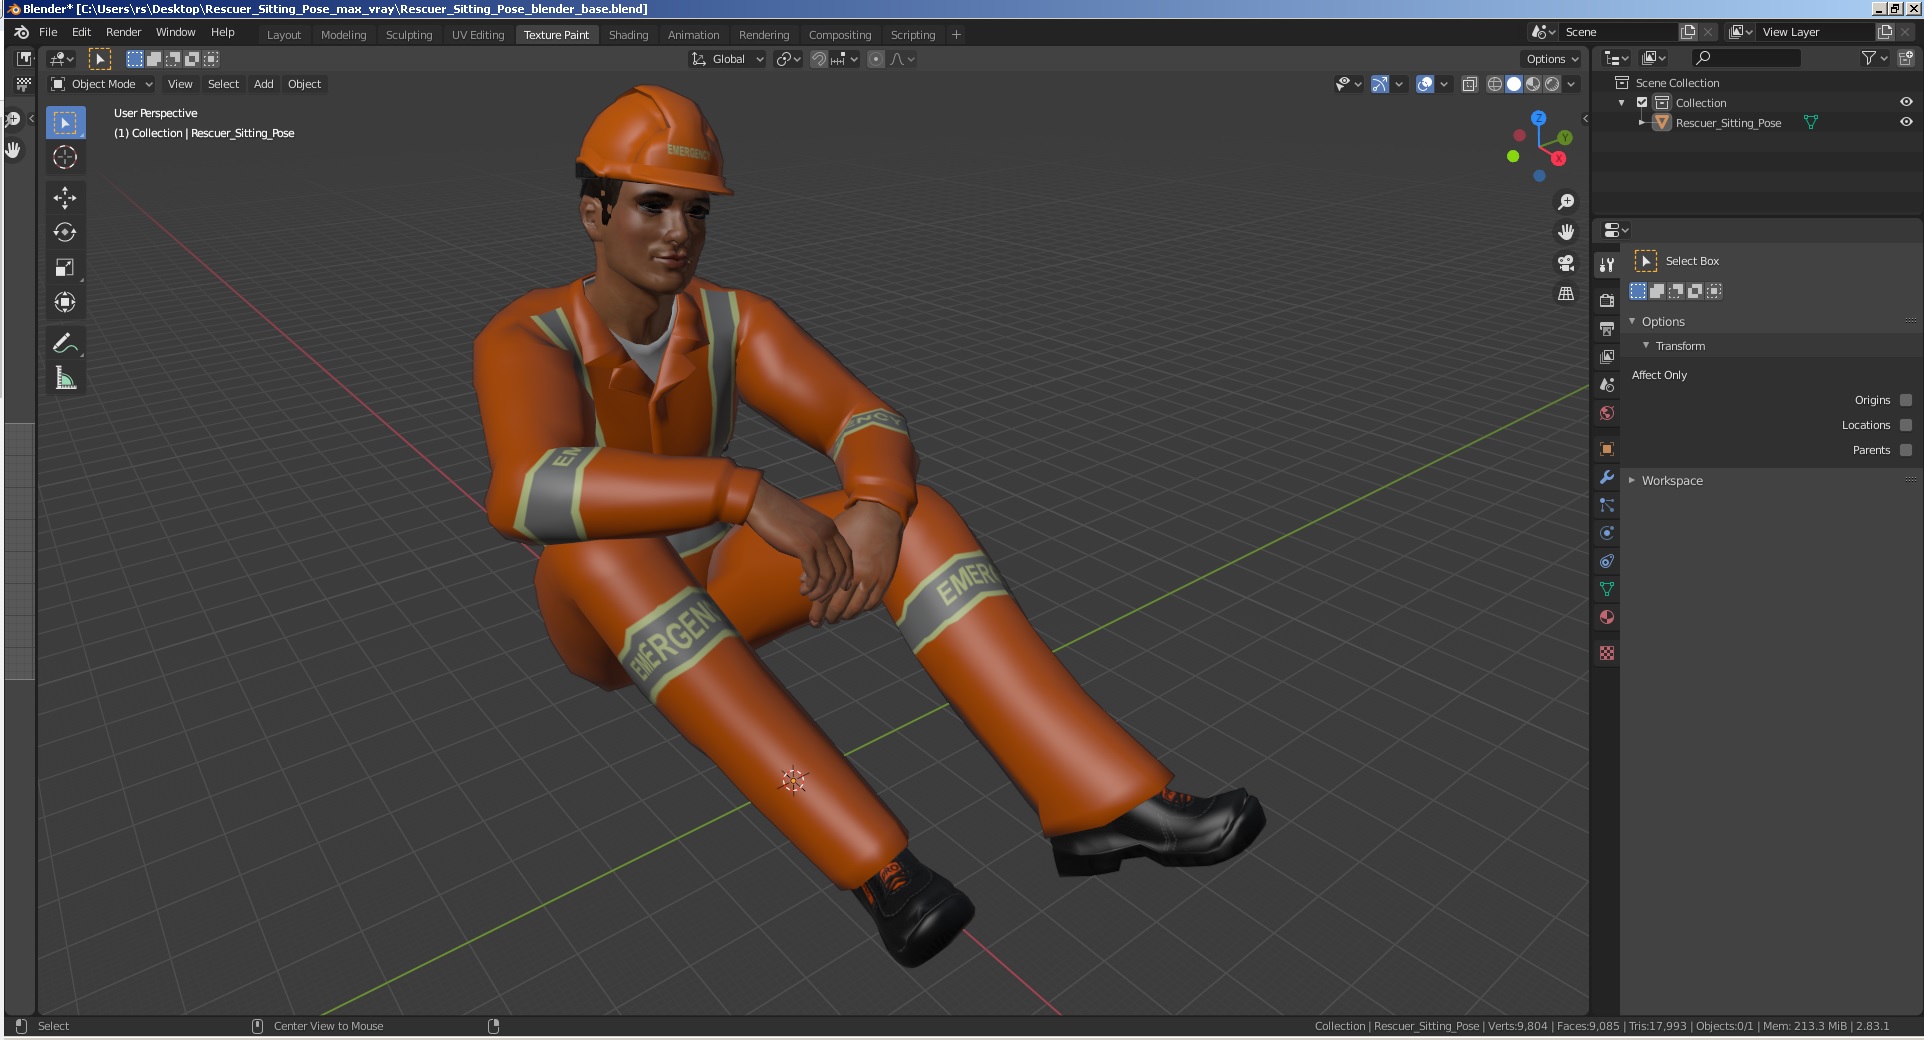Choose the Transform tool
Image resolution: width=1924 pixels, height=1040 pixels.
click(65, 302)
